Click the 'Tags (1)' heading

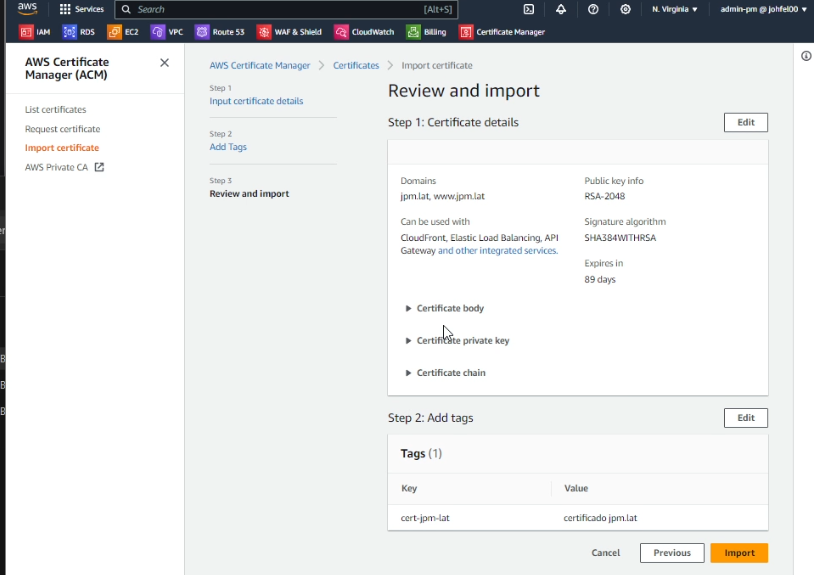pyautogui.click(x=421, y=454)
